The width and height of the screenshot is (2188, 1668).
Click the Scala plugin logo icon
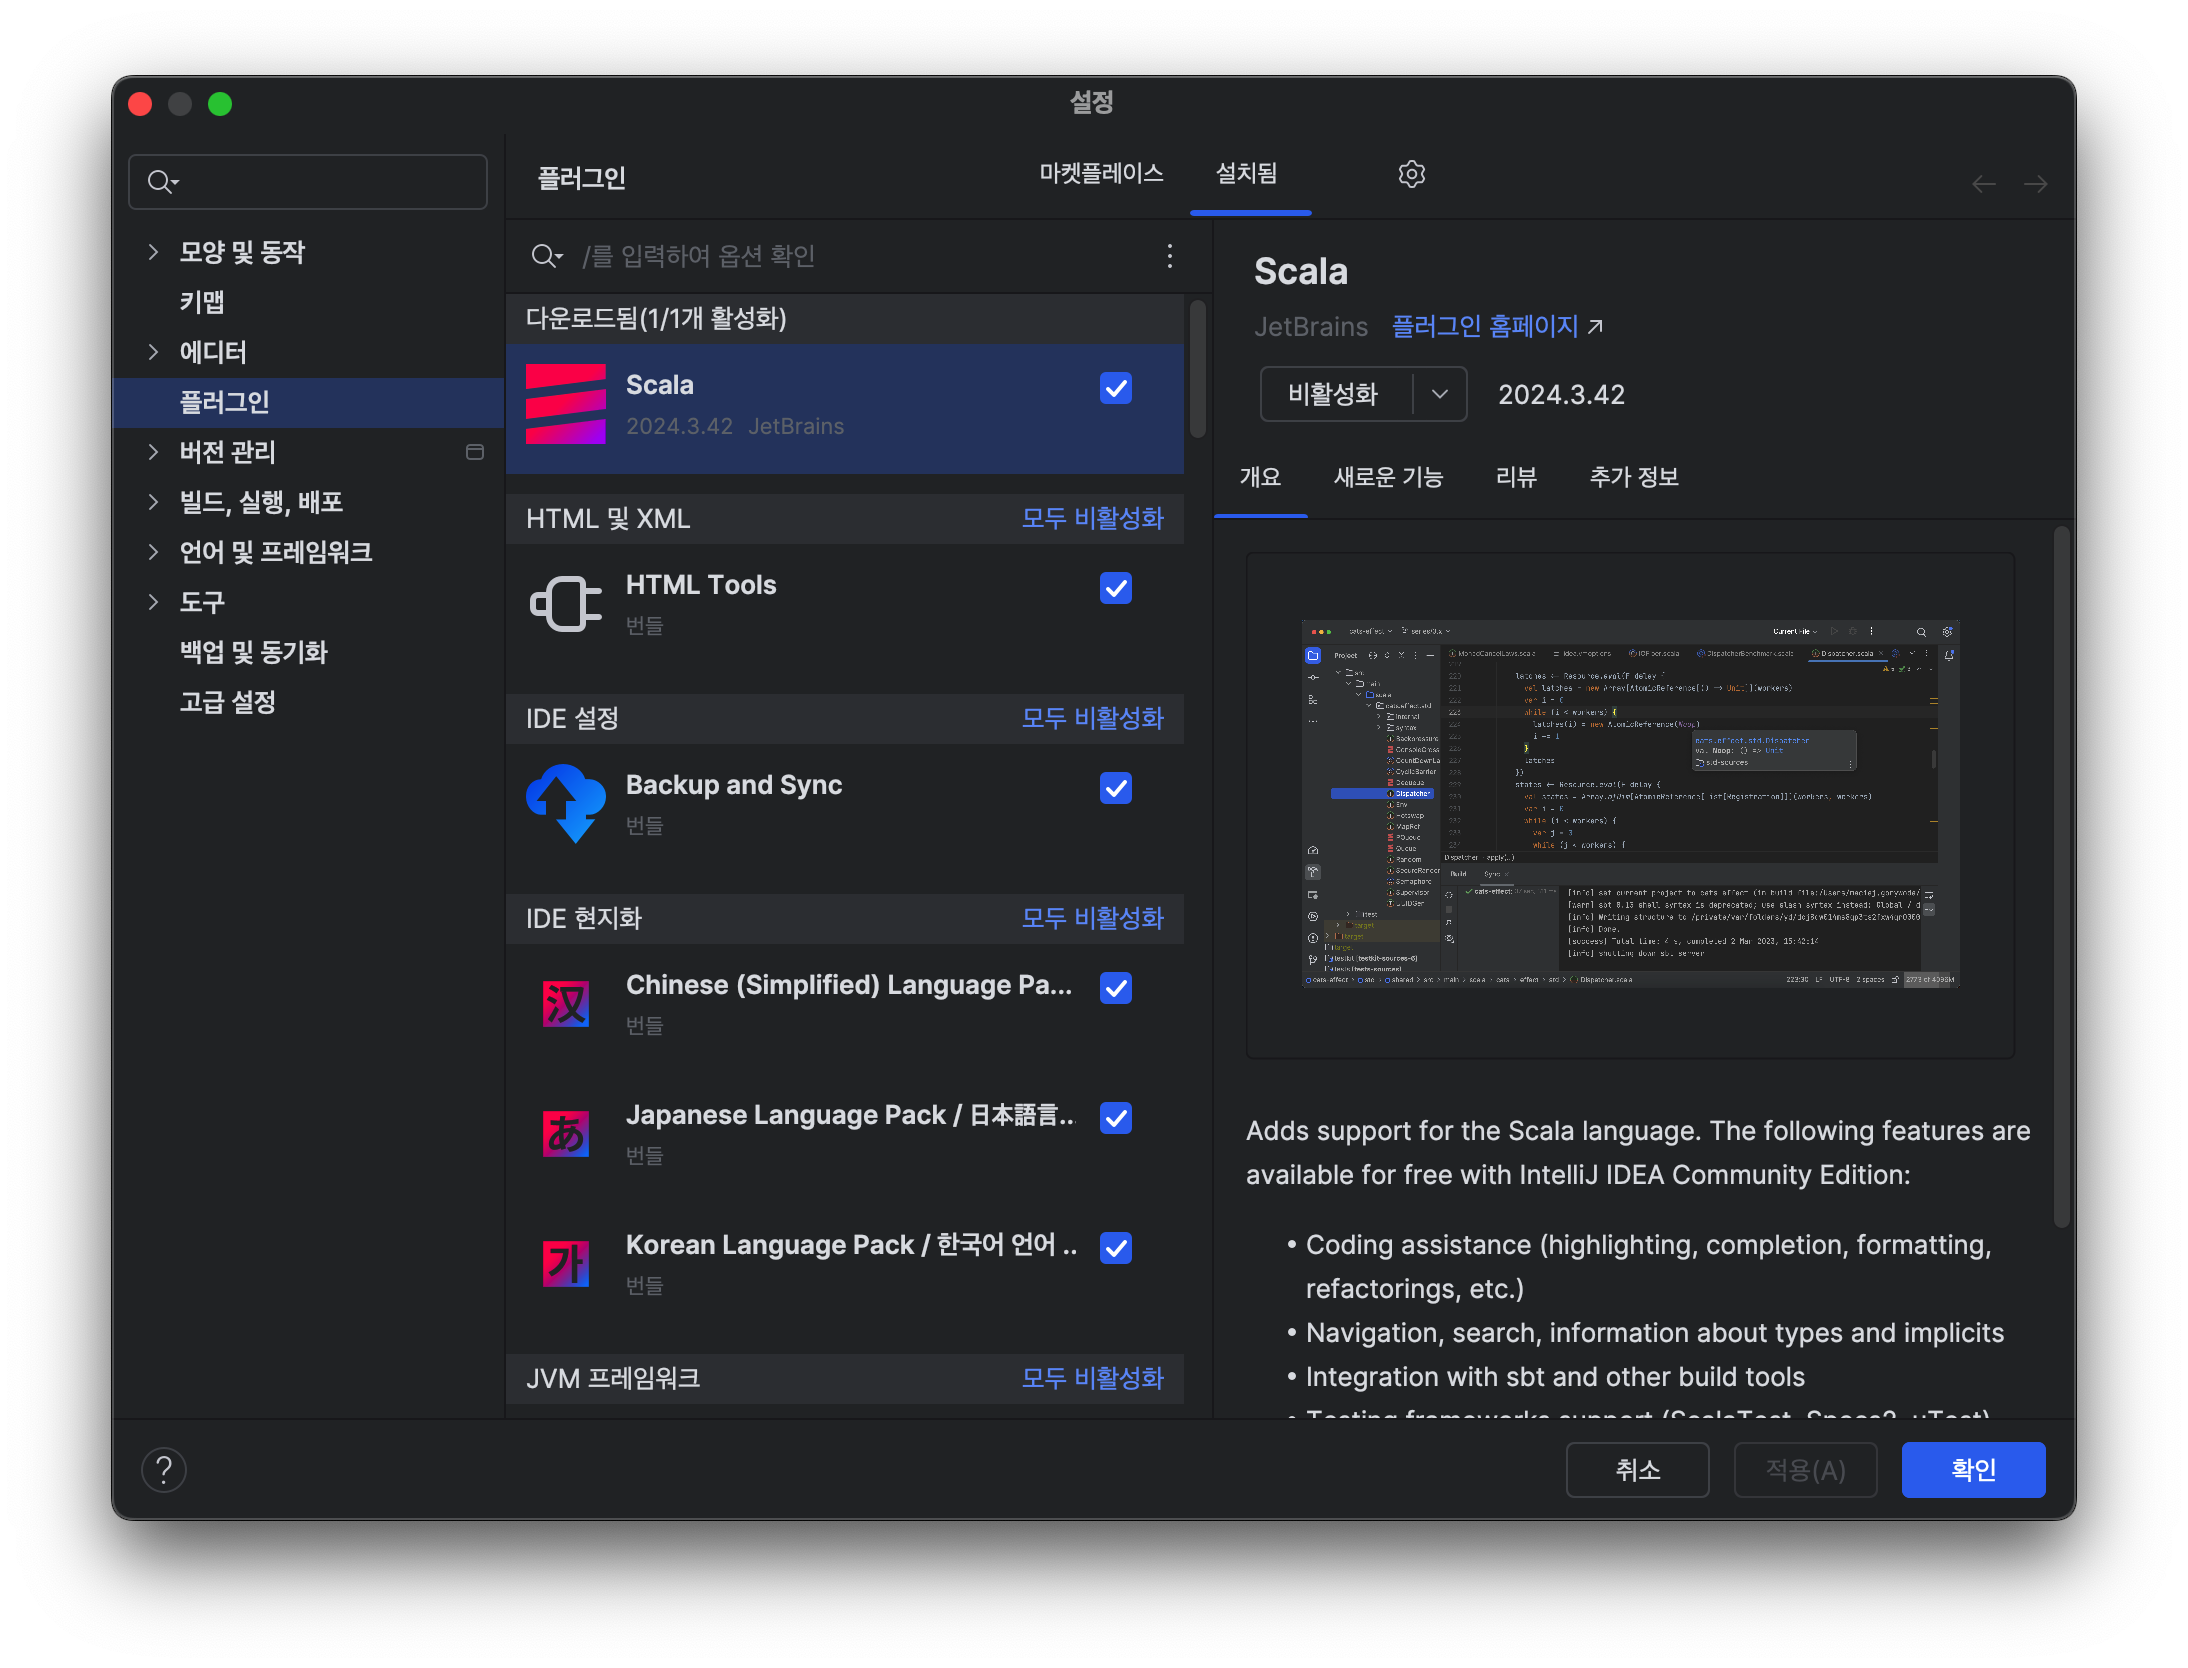(565, 404)
